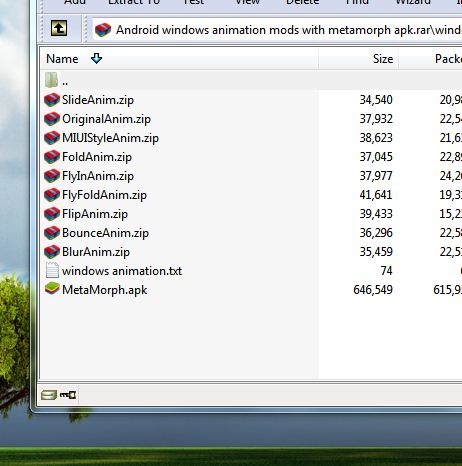Click the Find toolbar button

pos(357,3)
